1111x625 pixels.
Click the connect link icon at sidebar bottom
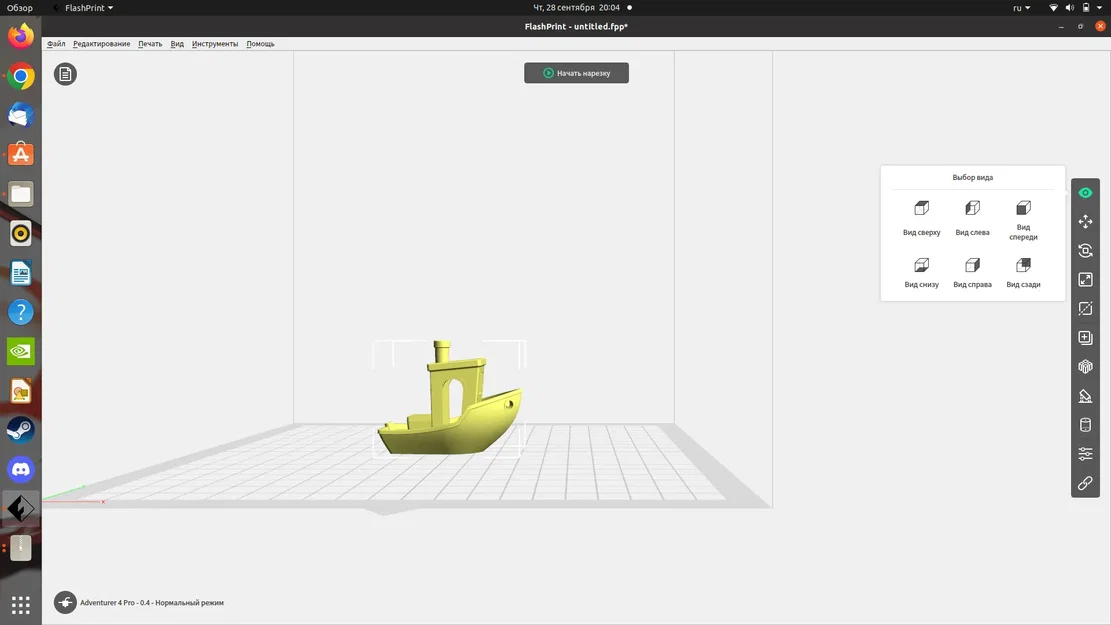(x=1085, y=483)
